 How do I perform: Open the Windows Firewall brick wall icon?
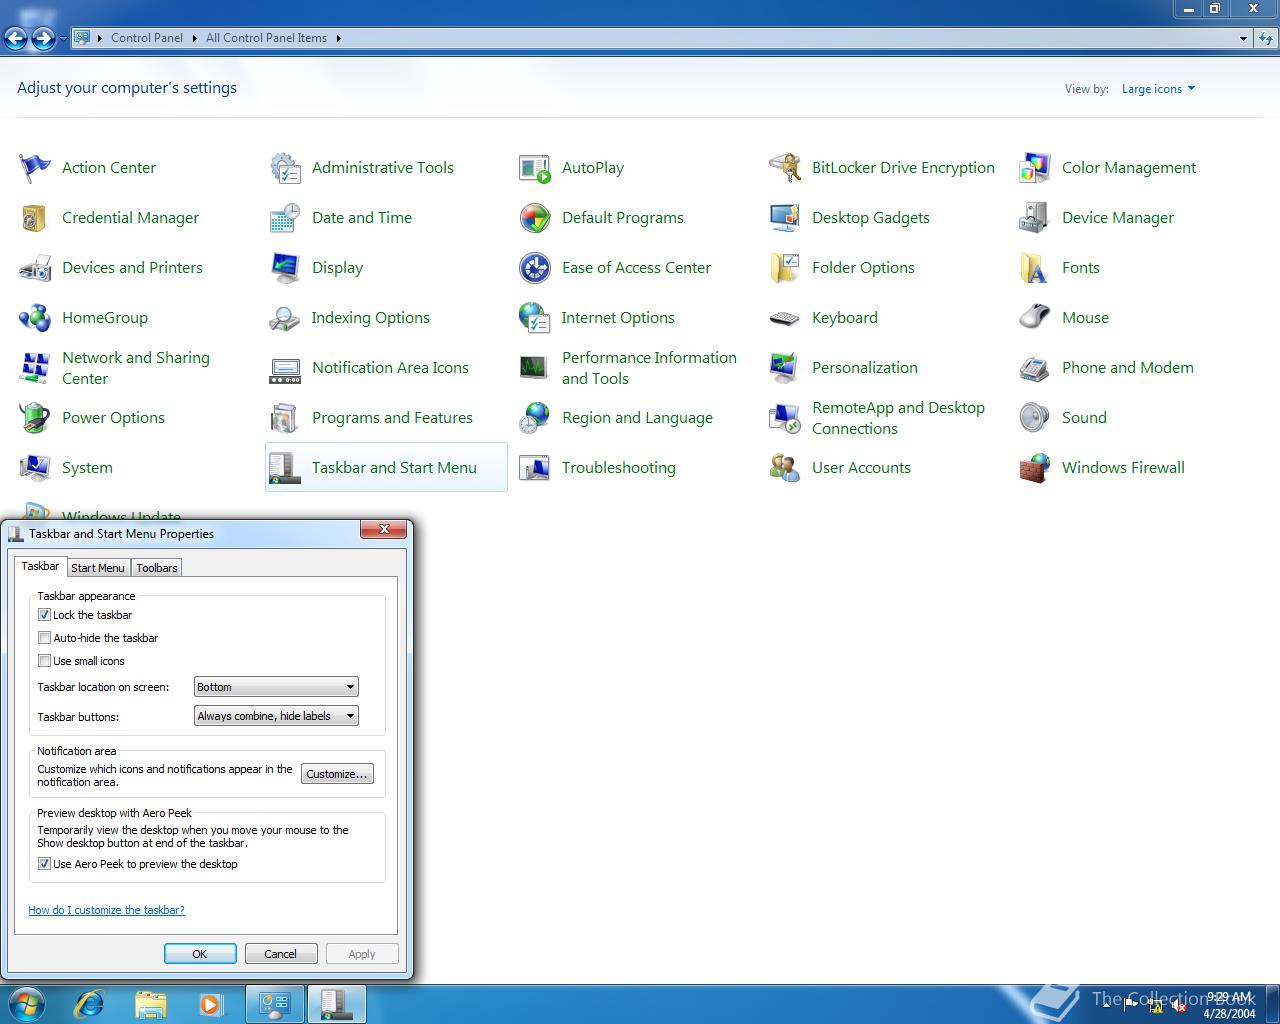[x=1035, y=468]
